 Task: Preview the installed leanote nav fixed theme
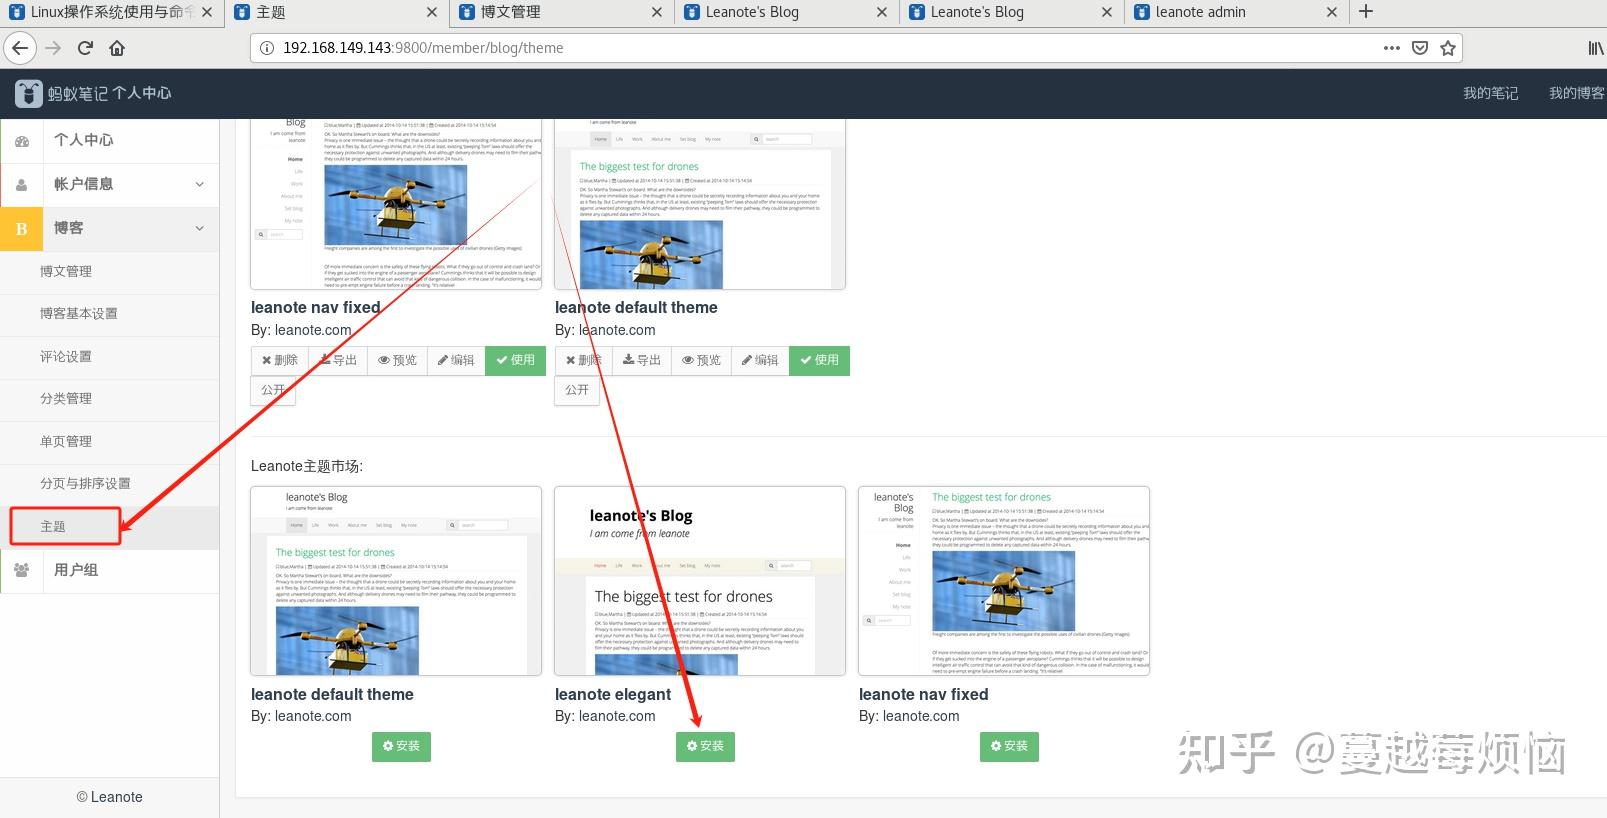397,360
